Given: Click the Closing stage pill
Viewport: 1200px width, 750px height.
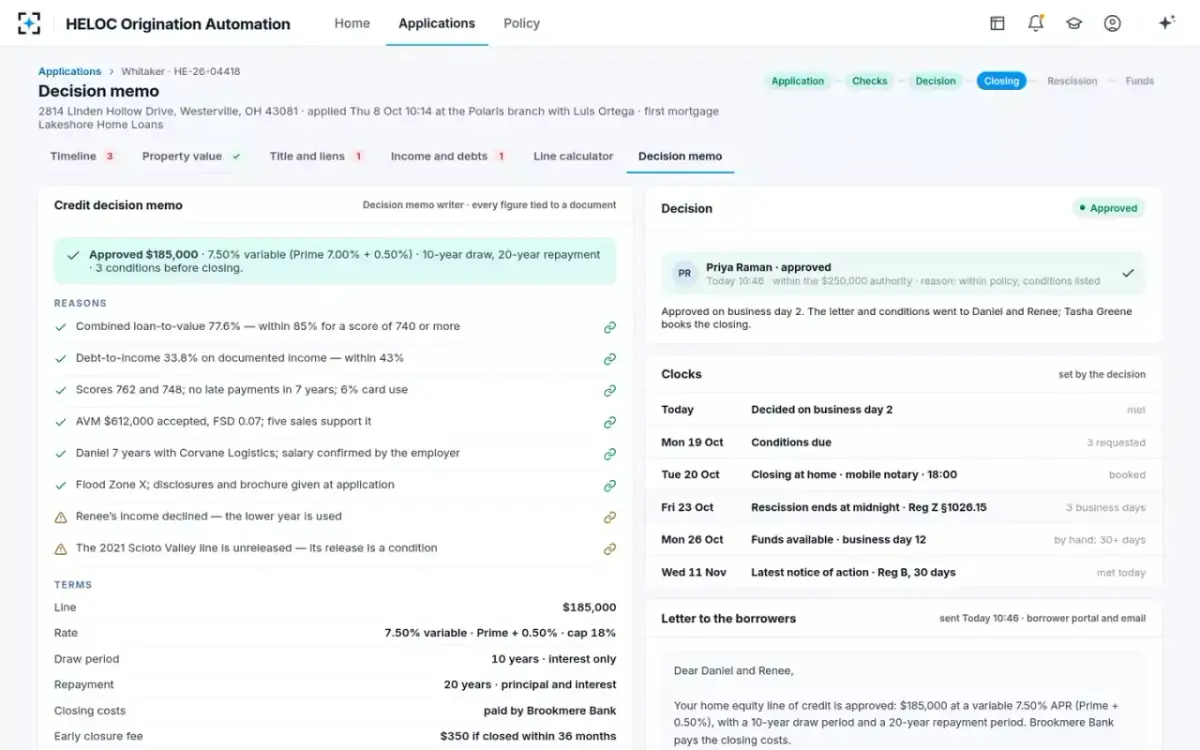Looking at the screenshot, I should click(1001, 81).
